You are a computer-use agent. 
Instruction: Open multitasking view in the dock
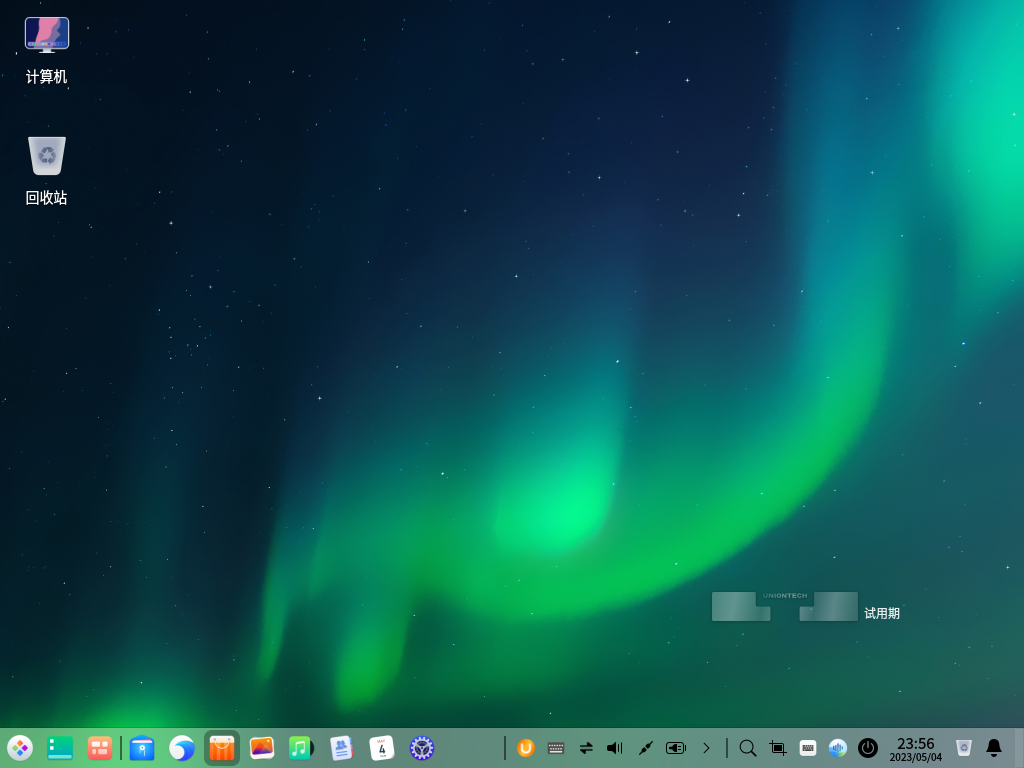coord(100,748)
